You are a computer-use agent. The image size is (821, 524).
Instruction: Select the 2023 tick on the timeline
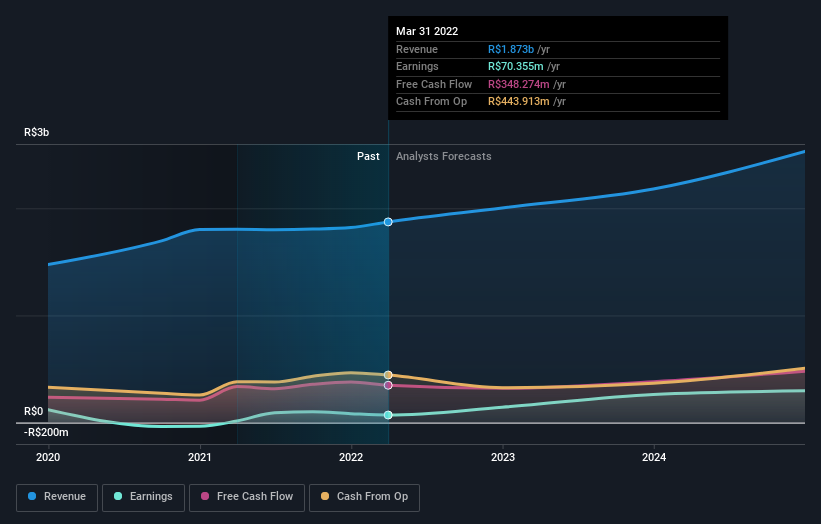[502, 457]
